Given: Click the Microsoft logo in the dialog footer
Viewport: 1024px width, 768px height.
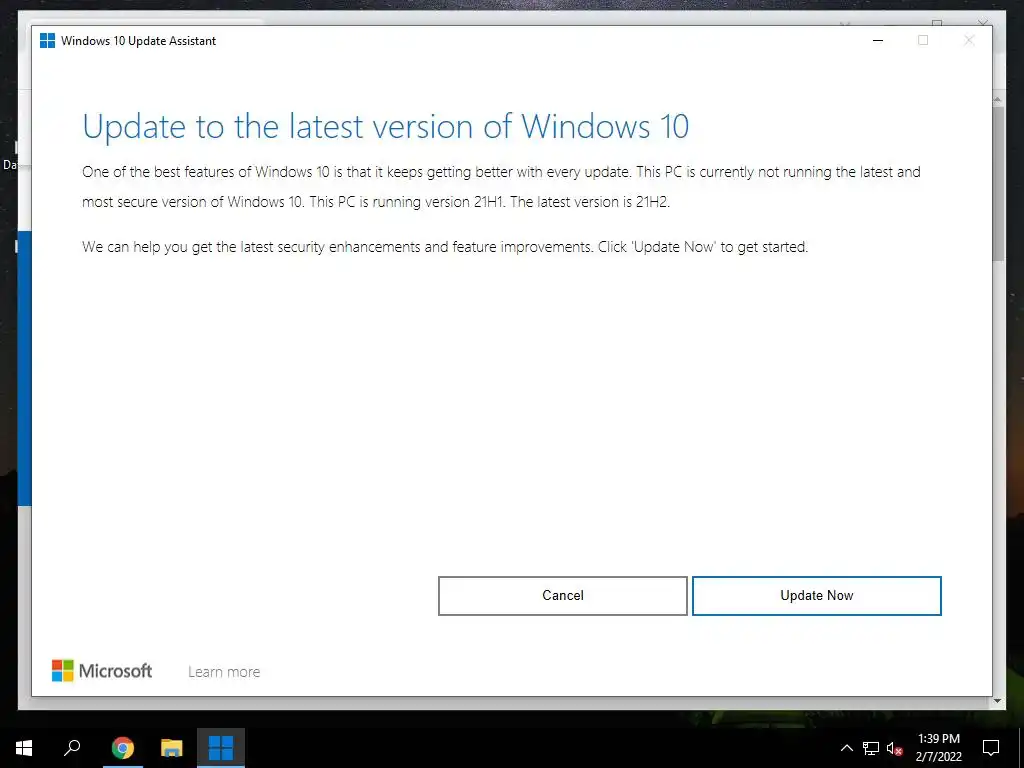Looking at the screenshot, I should (102, 671).
